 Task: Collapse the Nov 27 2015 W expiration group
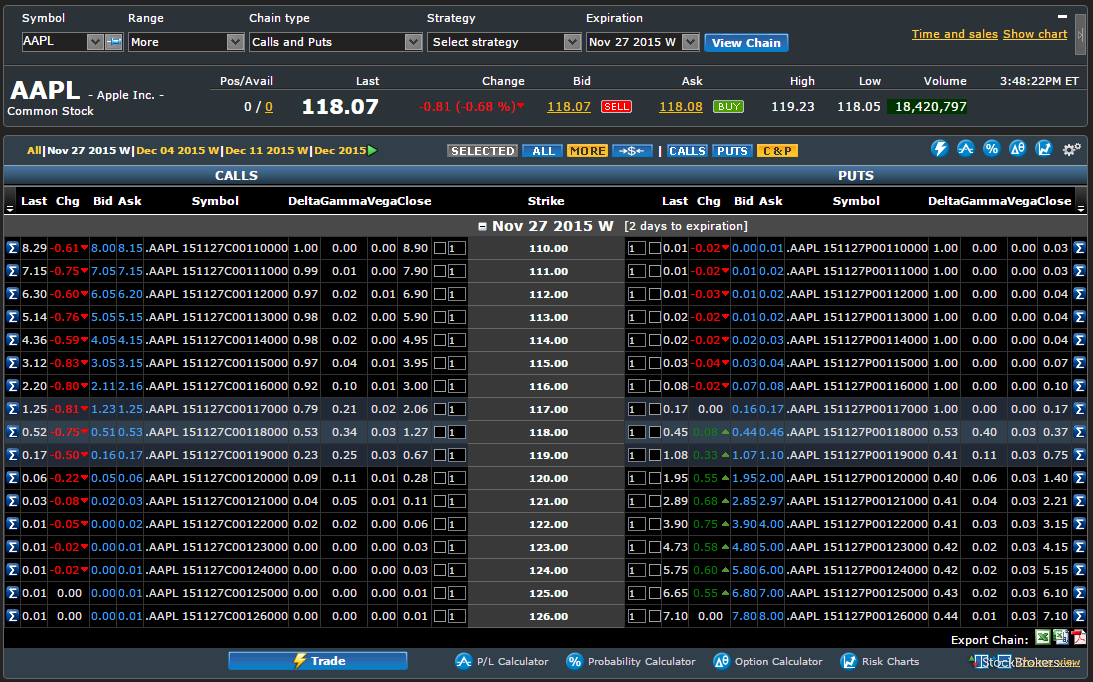[482, 226]
